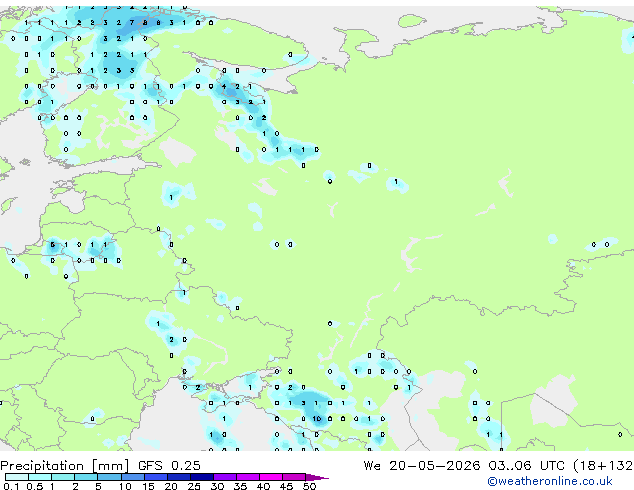Viewport: 634px width, 490px height.
Task: Select legend swatch between 10 and 15
Action: (x=132, y=477)
